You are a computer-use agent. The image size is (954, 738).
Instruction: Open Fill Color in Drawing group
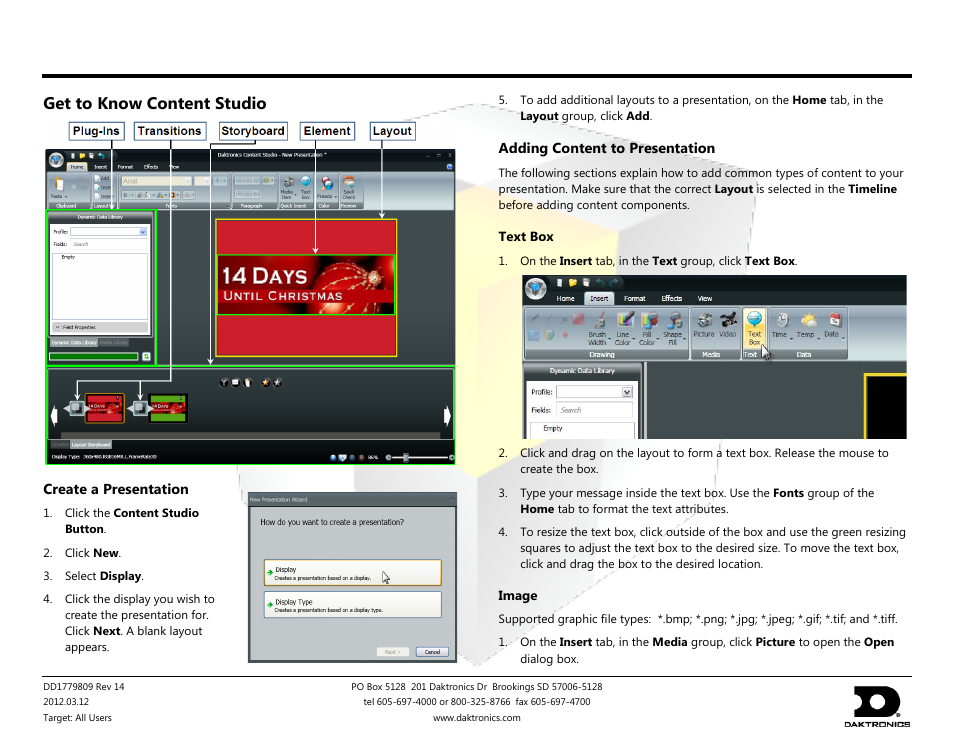point(648,329)
